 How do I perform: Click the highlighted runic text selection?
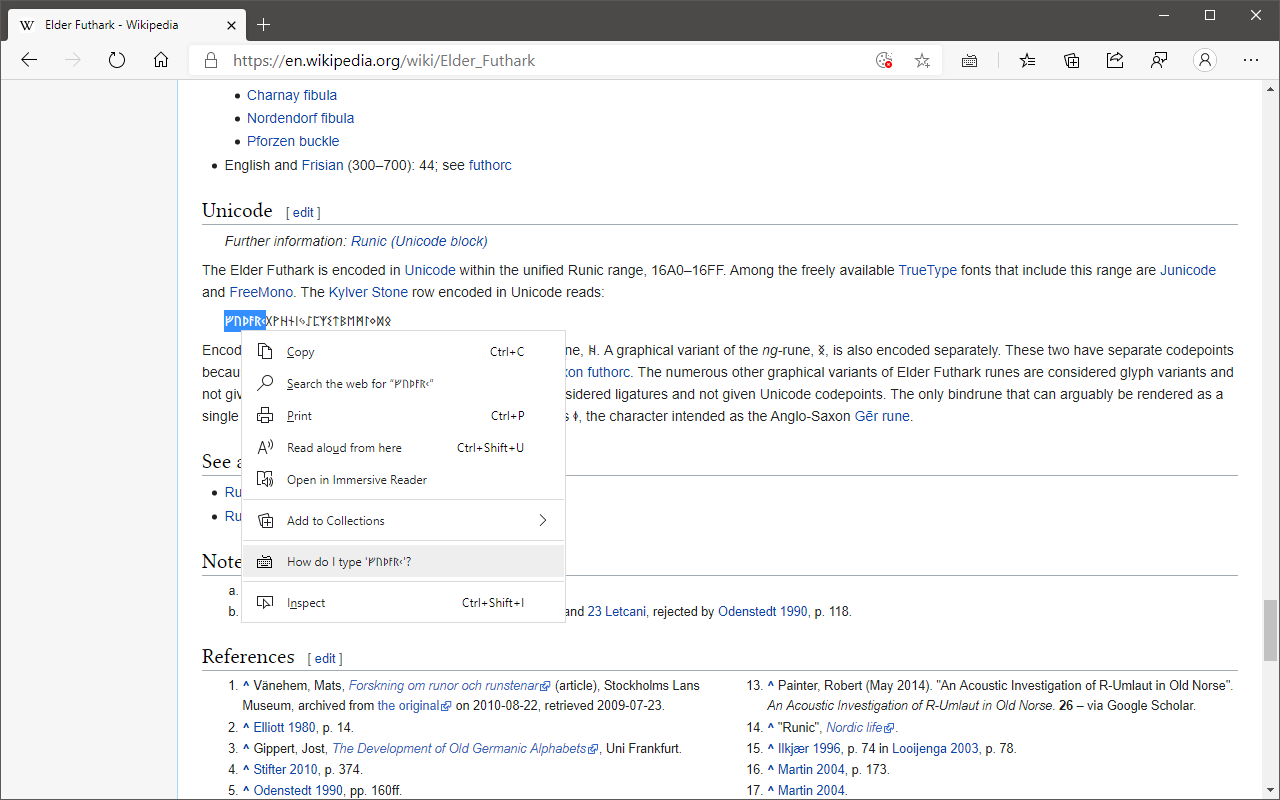(245, 321)
